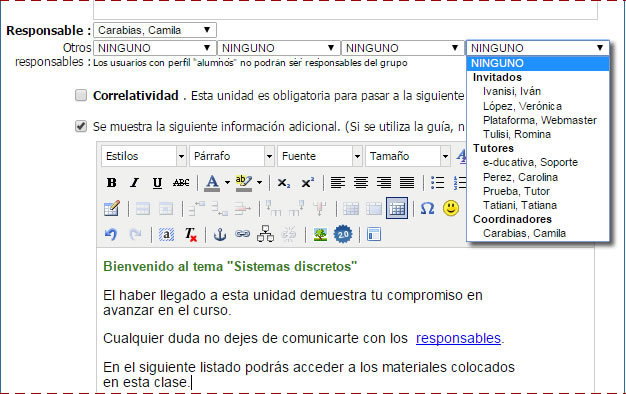Click the sitemap hierarchy link icon
The width and height of the screenshot is (626, 394).
click(265, 234)
